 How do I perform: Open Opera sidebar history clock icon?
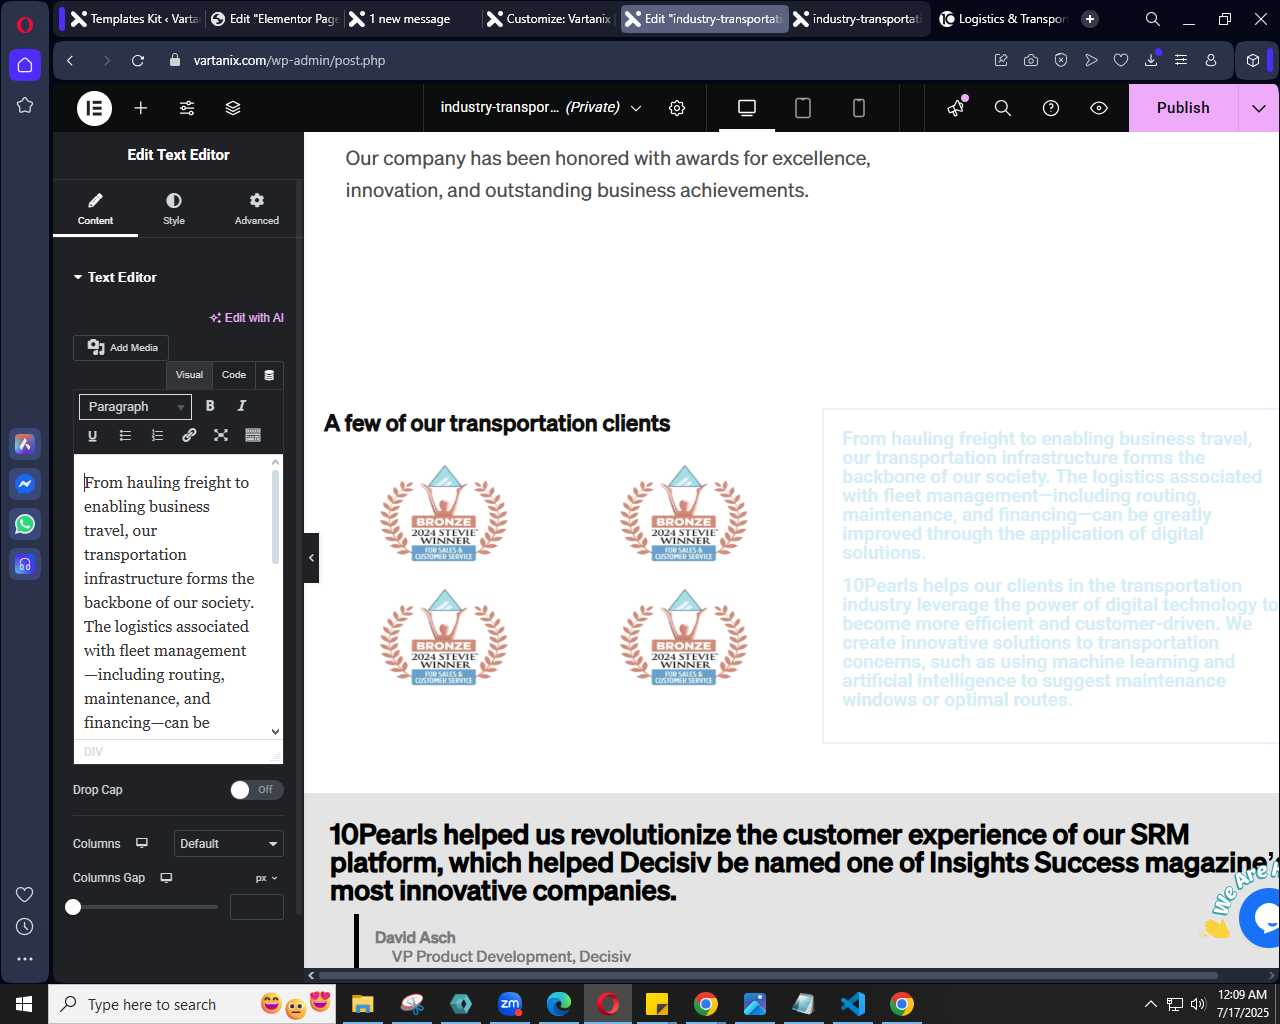click(25, 927)
